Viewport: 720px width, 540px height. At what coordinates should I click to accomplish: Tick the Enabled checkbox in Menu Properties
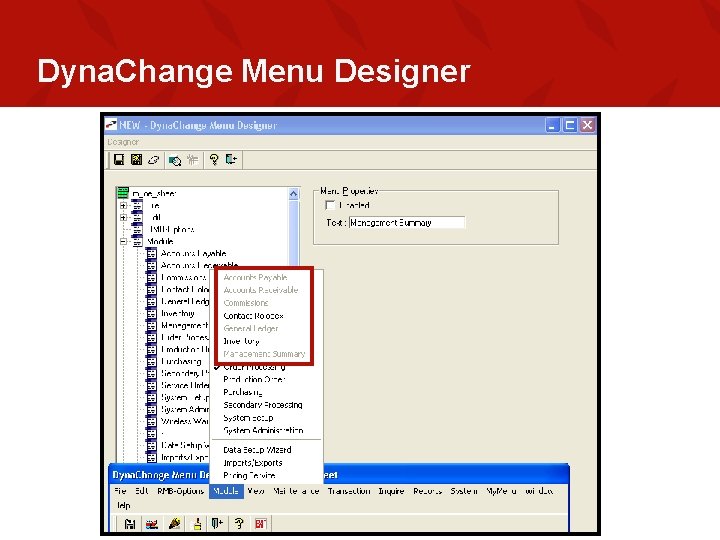[x=330, y=205]
